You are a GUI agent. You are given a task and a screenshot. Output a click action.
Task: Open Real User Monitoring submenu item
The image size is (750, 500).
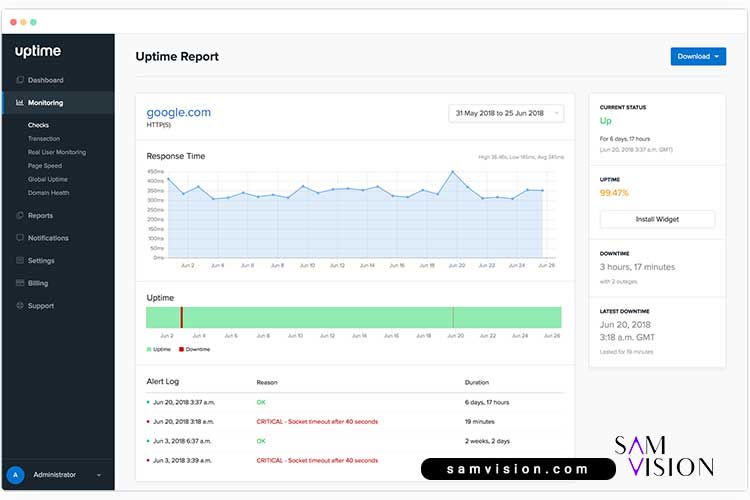pos(57,152)
